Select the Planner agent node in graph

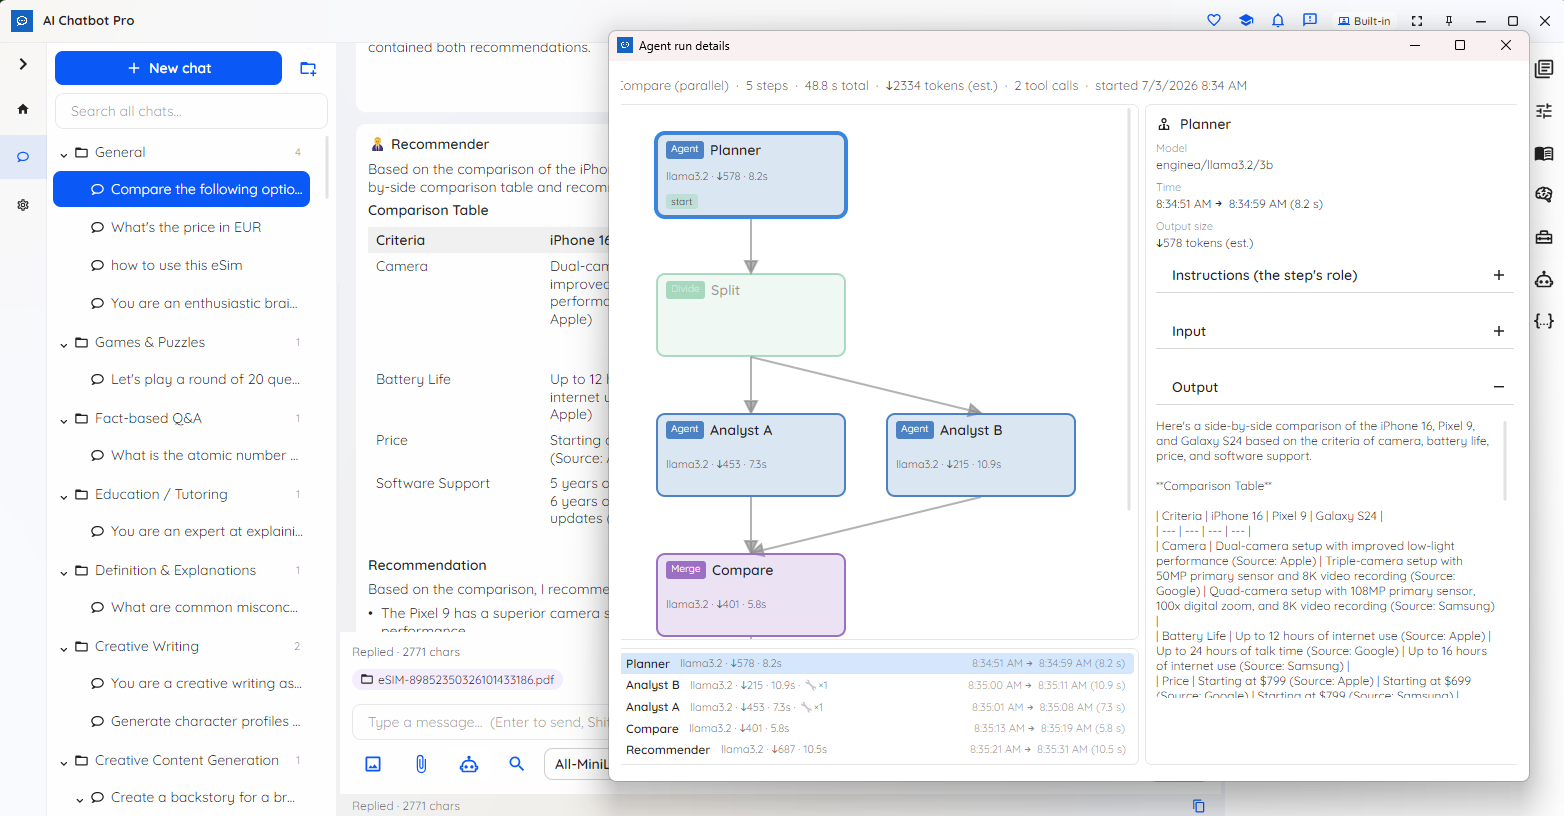pyautogui.click(x=751, y=175)
